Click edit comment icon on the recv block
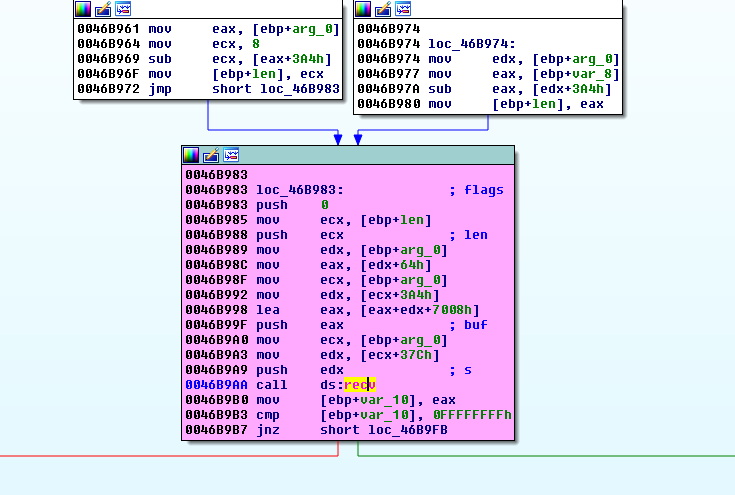The width and height of the screenshot is (735, 495). [x=211, y=155]
